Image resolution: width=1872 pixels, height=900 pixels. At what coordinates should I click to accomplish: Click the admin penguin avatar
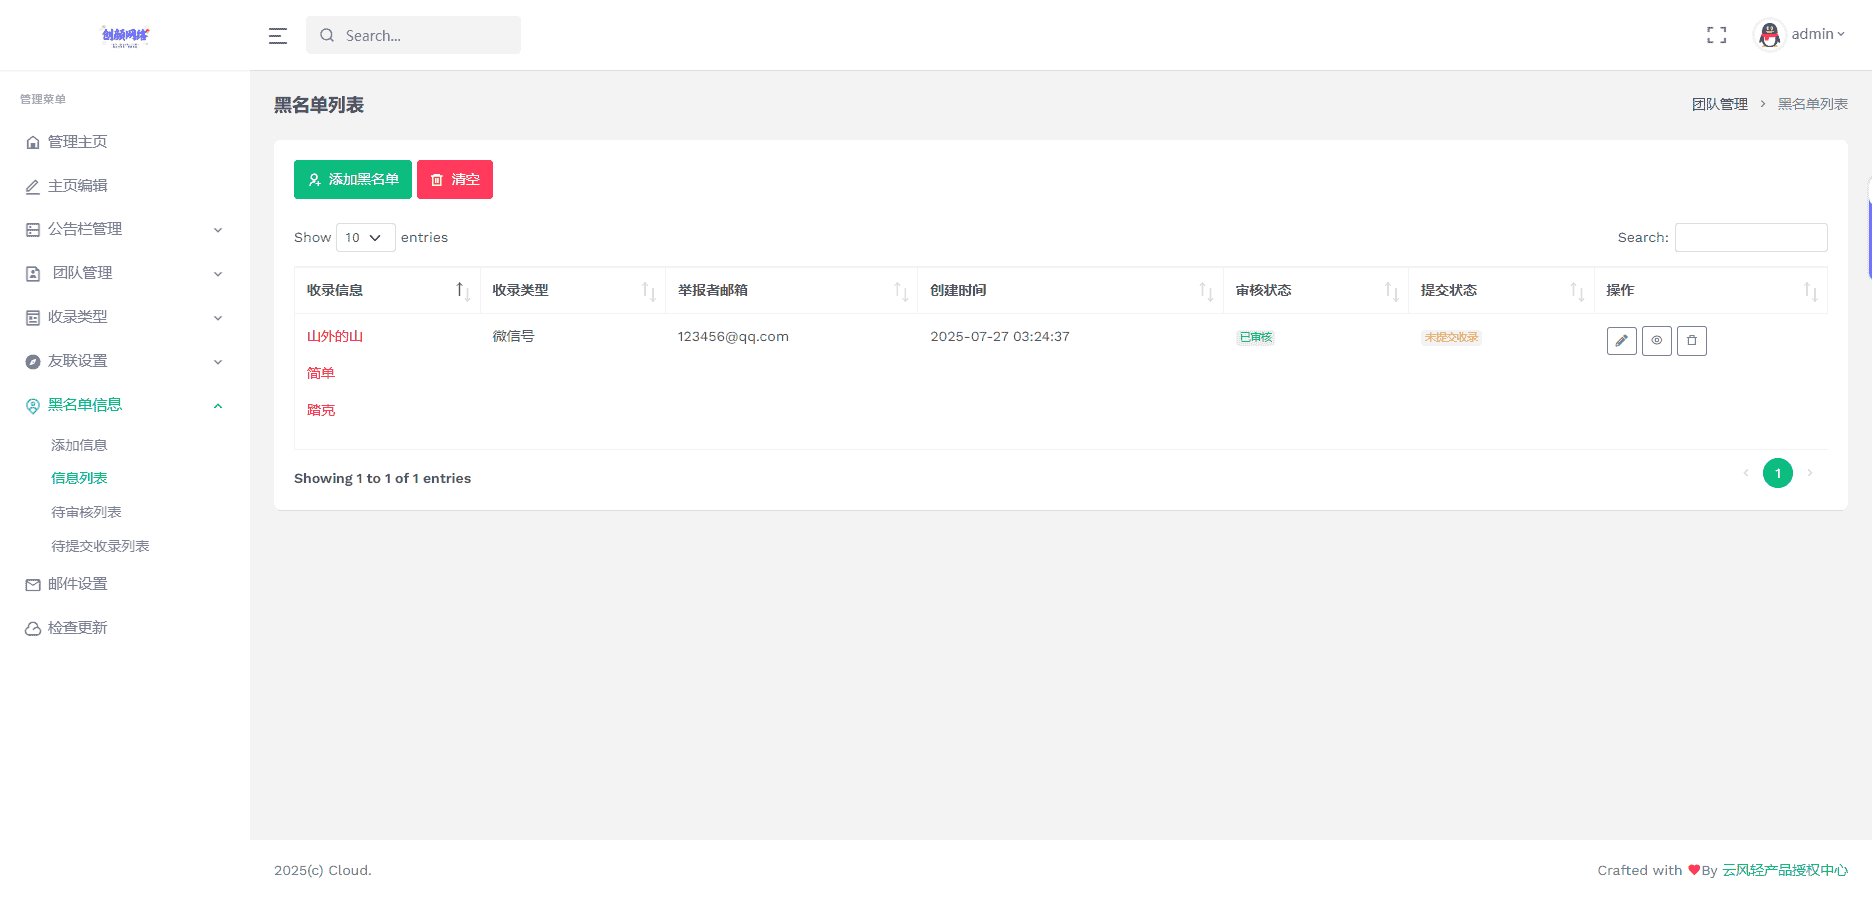[x=1770, y=35]
